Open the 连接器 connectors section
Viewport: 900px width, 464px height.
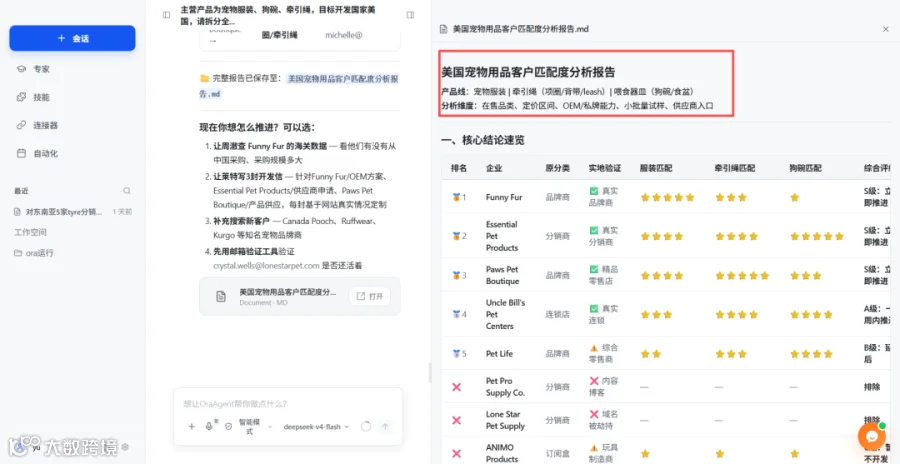(x=37, y=125)
